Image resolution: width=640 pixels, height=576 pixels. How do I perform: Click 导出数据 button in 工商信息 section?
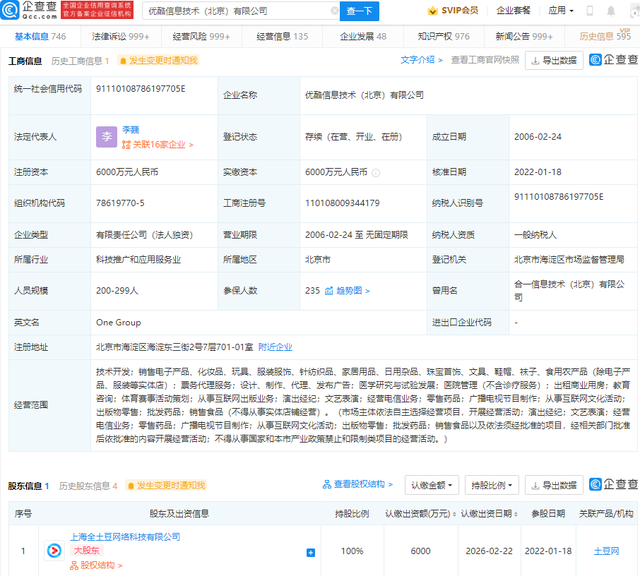pyautogui.click(x=553, y=61)
